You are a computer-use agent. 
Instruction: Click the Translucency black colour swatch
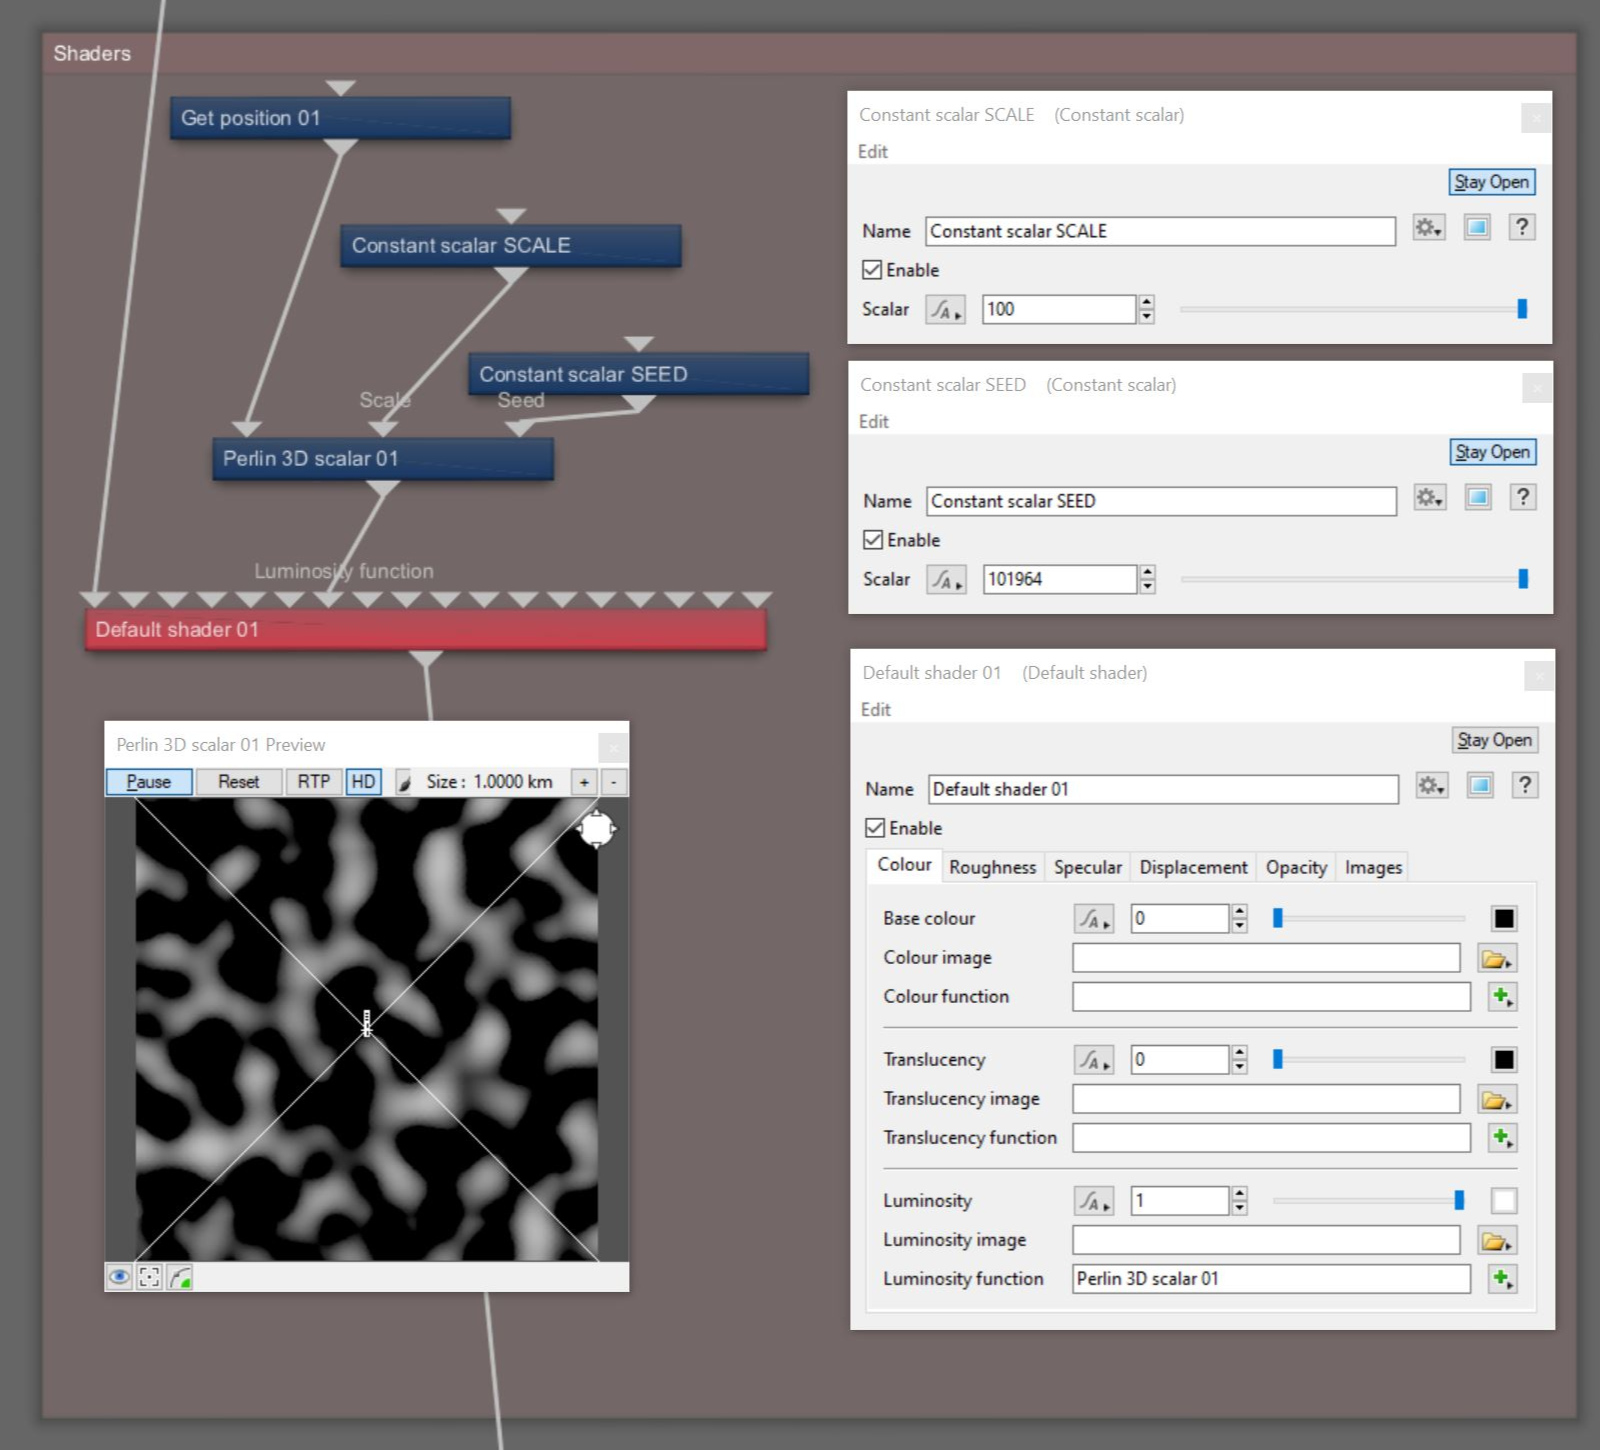1503,1060
